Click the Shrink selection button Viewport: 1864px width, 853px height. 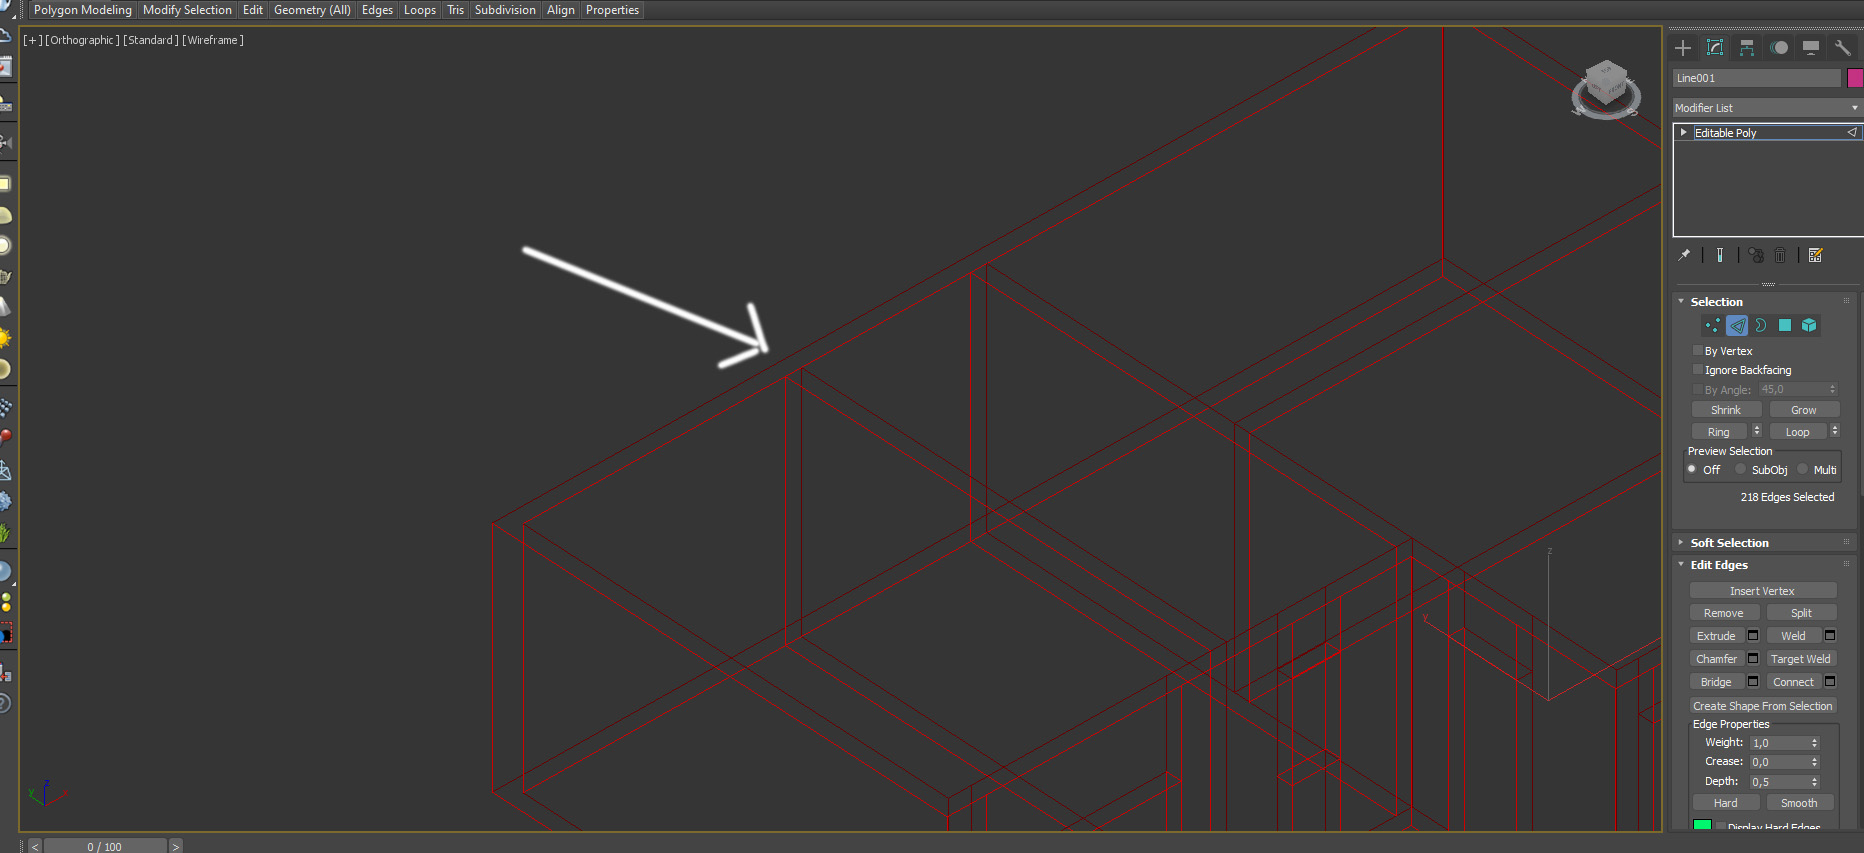[x=1726, y=410]
